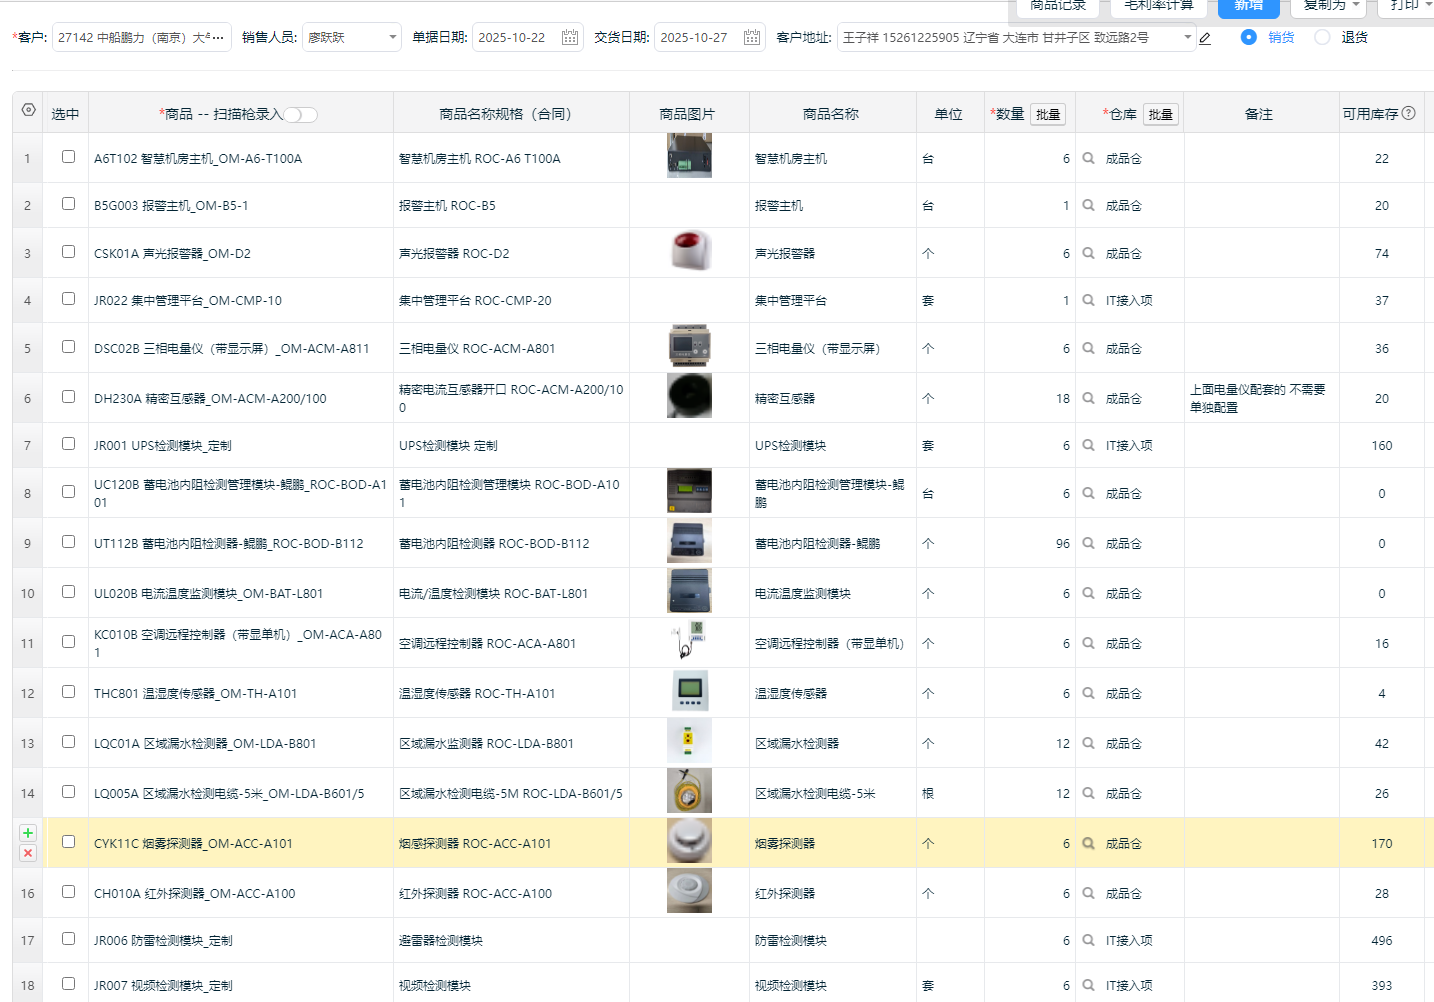Open the 智慧机房主机 product thumbnail
The height and width of the screenshot is (1002, 1434).
689,158
